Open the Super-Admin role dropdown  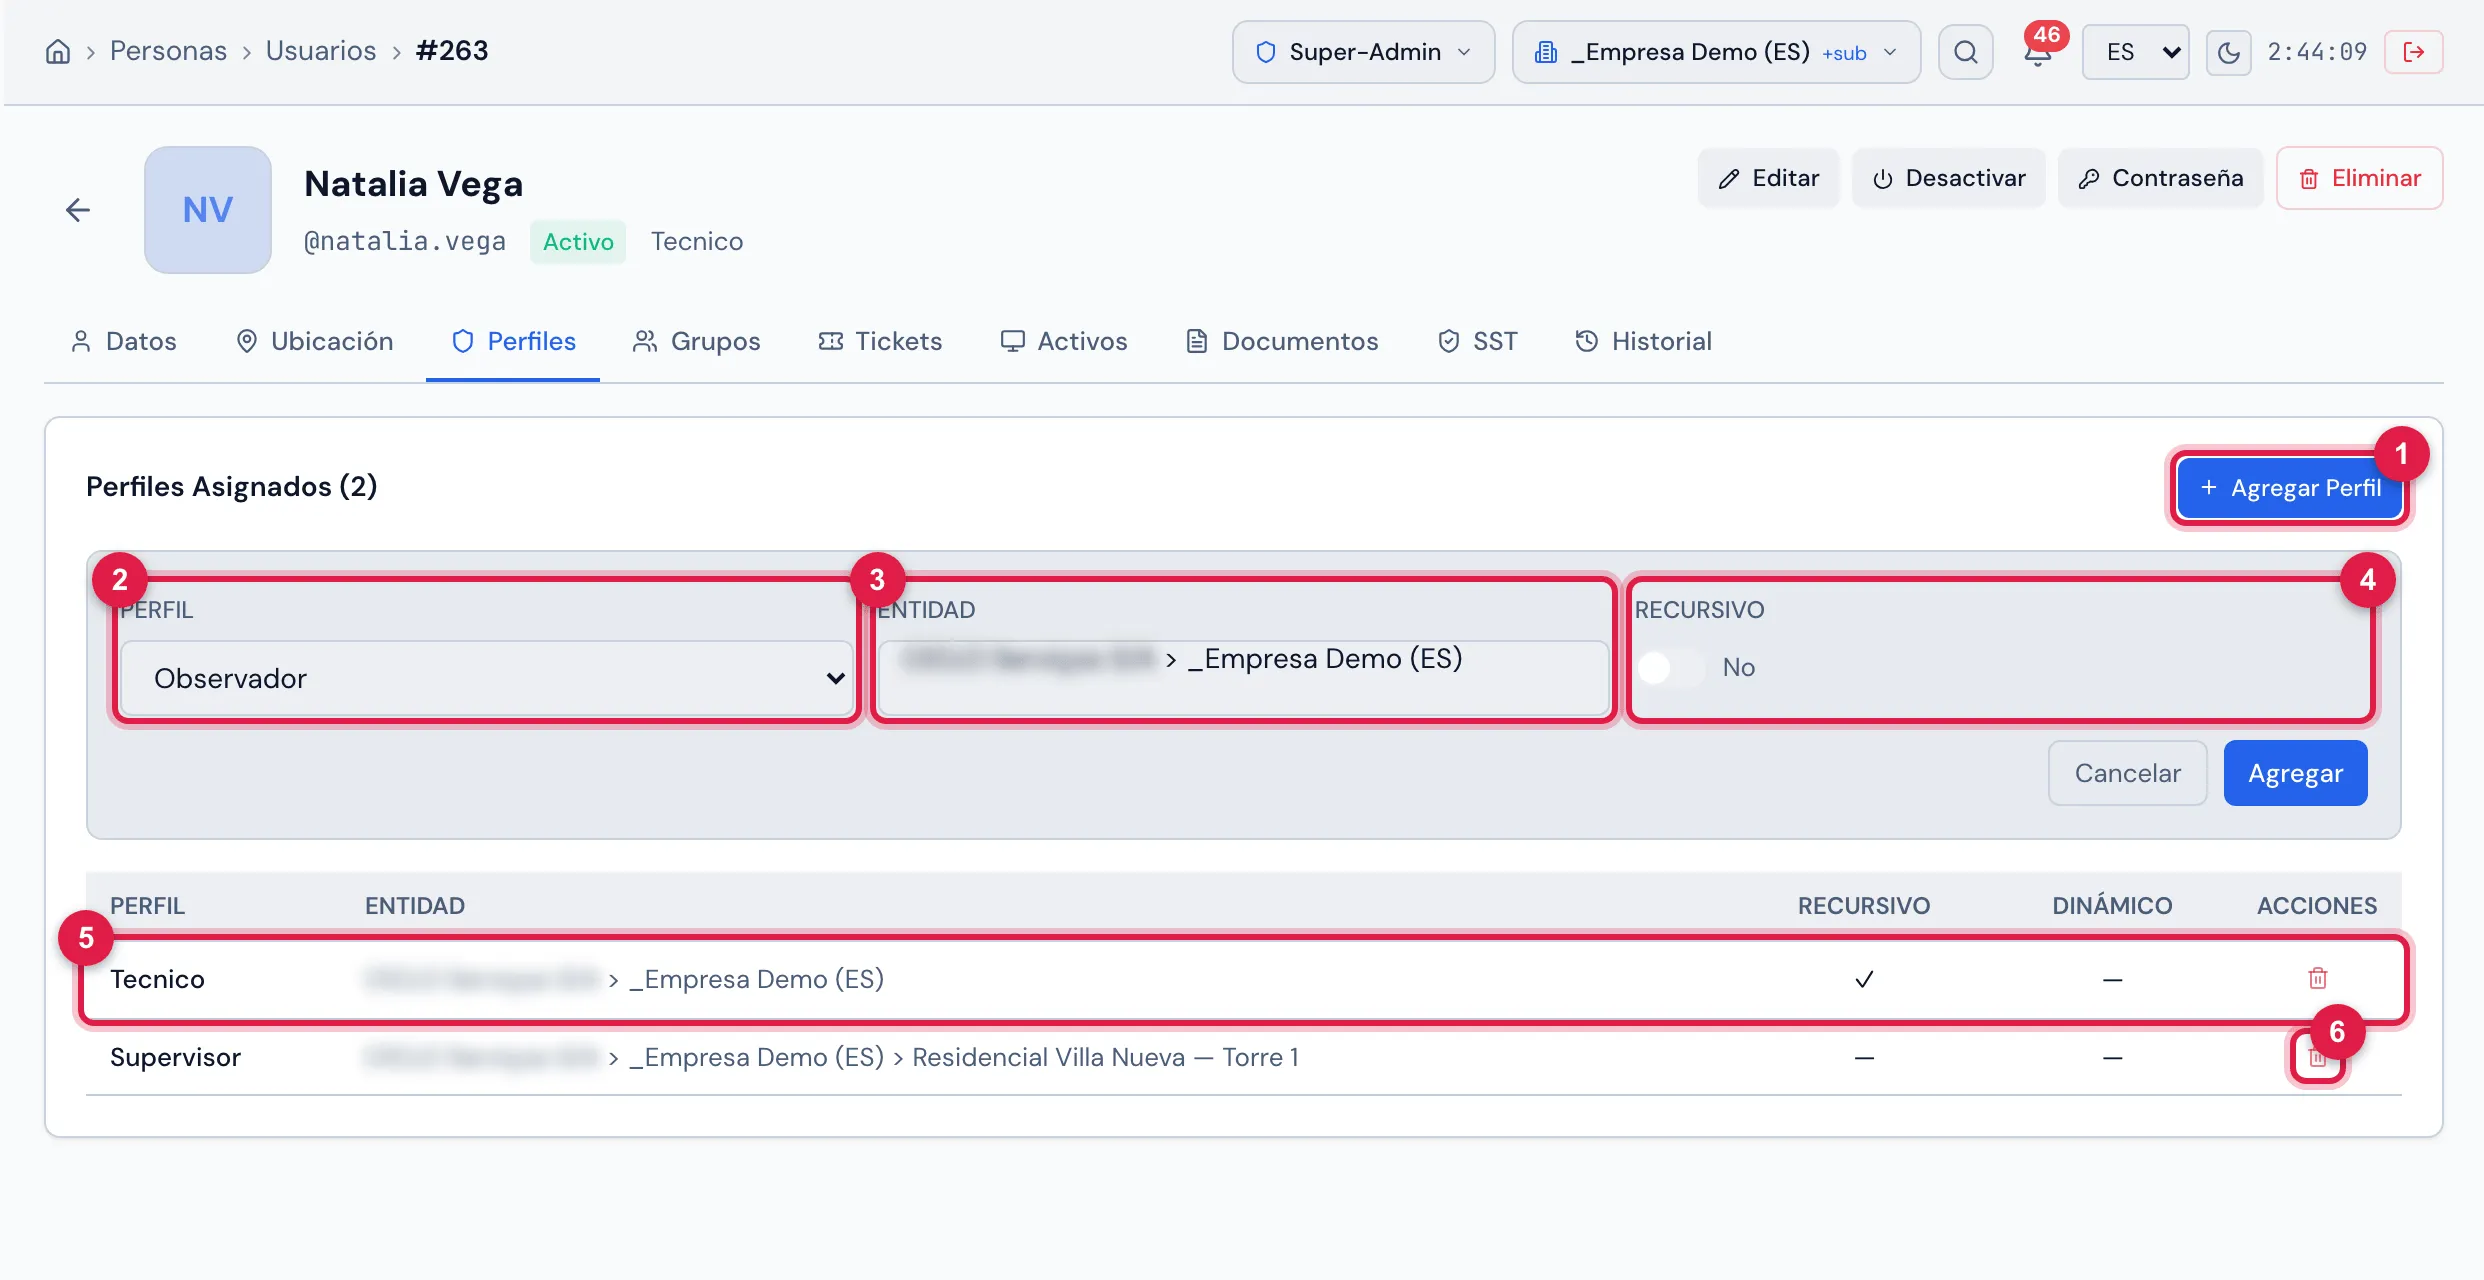click(x=1363, y=52)
